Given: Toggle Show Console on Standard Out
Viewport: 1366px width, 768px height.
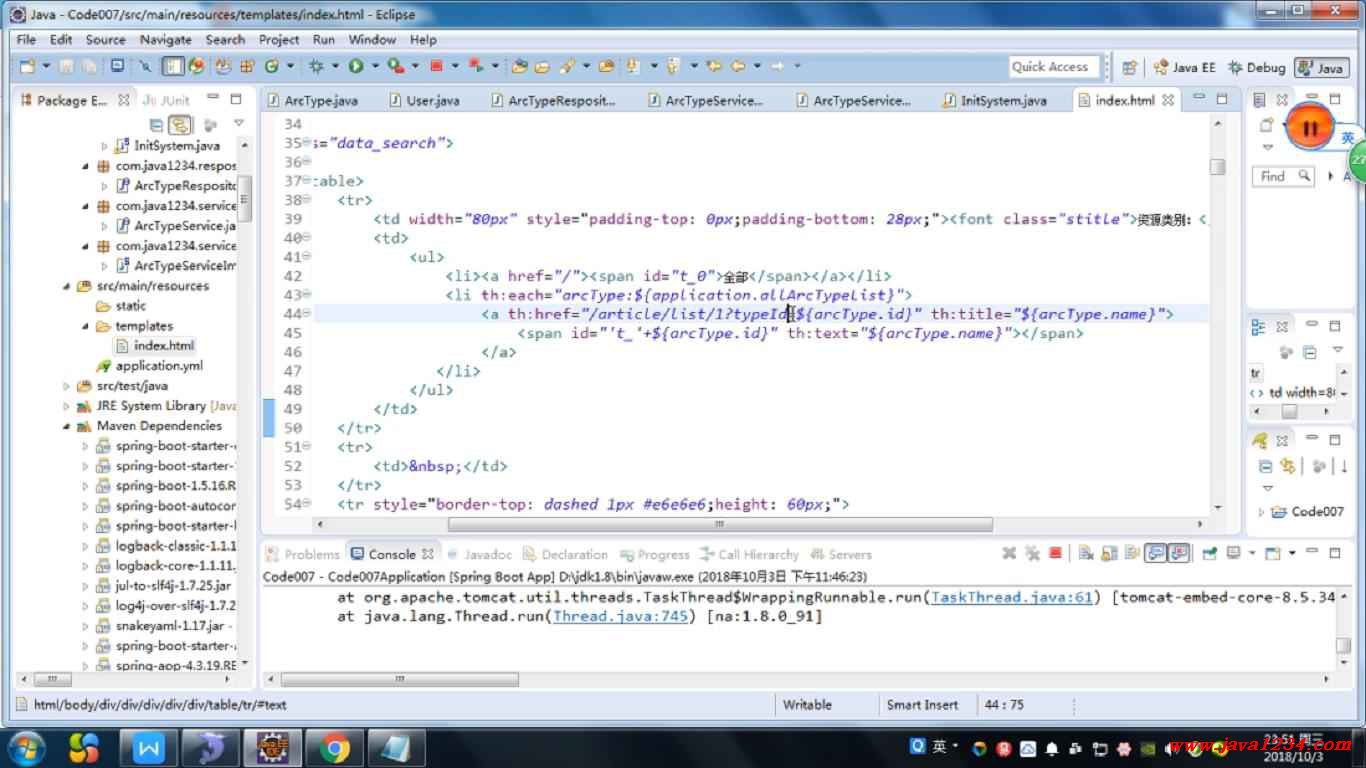Looking at the screenshot, I should pyautogui.click(x=1155, y=553).
